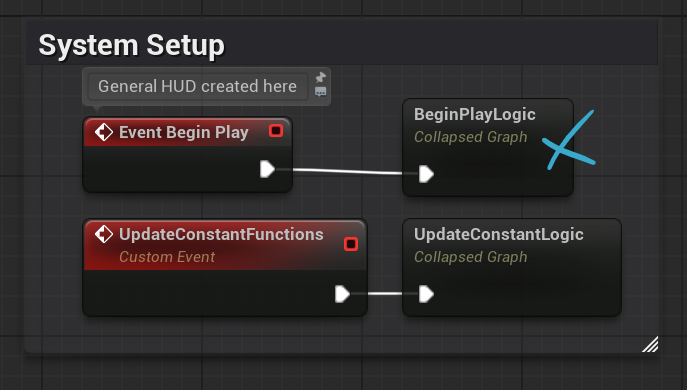Viewport: 687px width, 390px height.
Task: Select the UpdateConstantFunctions custom event node
Action: [225, 268]
